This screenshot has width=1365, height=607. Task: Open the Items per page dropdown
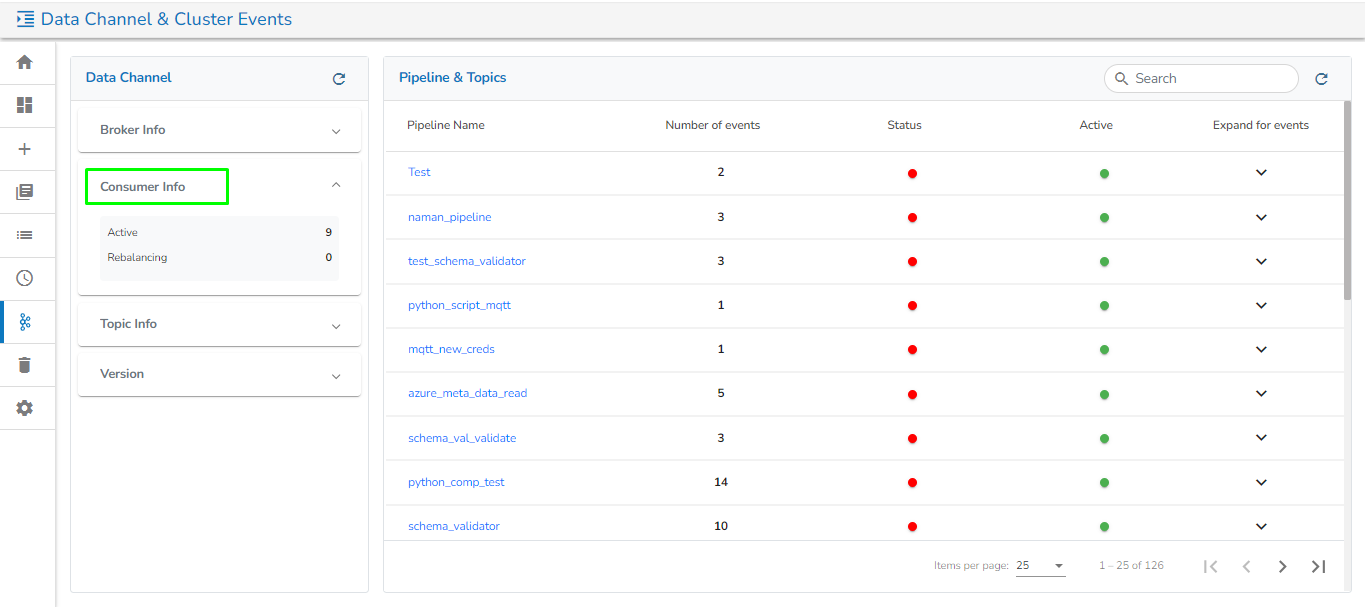(x=1040, y=566)
